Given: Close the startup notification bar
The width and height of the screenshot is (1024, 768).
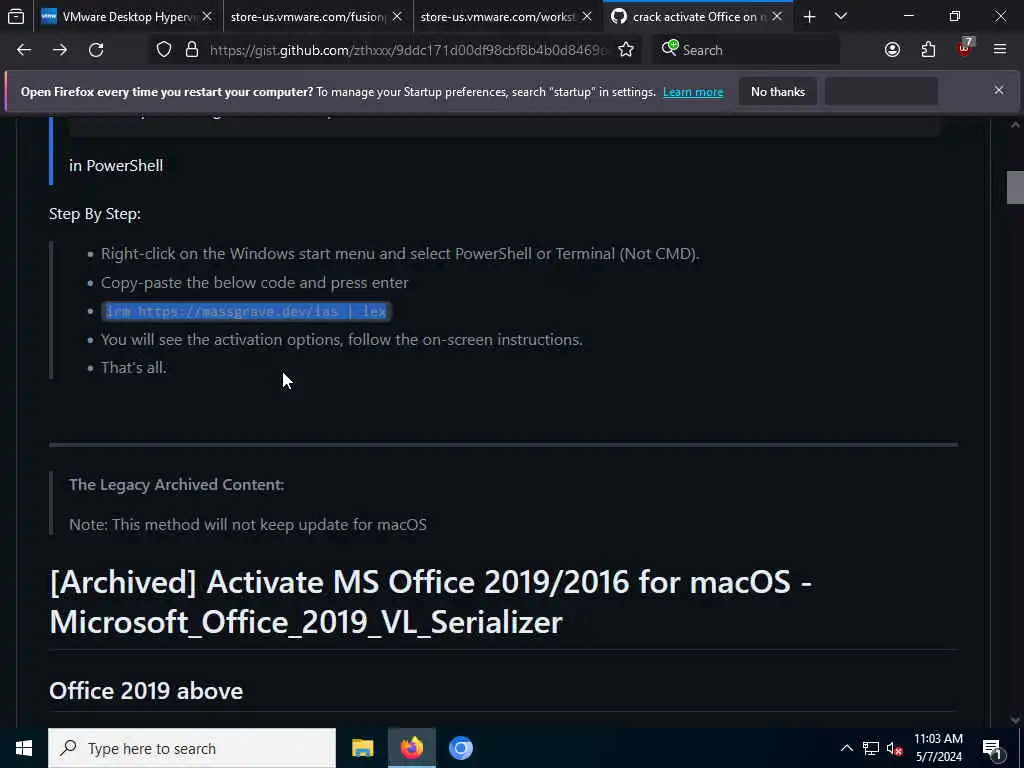Looking at the screenshot, I should pos(999,90).
